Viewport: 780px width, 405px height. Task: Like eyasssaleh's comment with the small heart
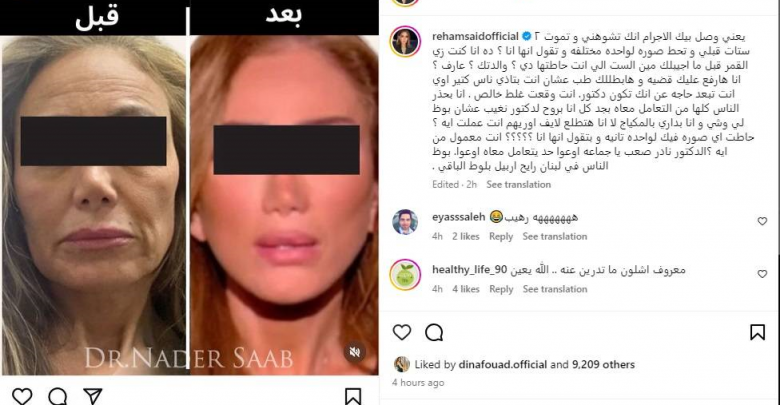point(762,221)
